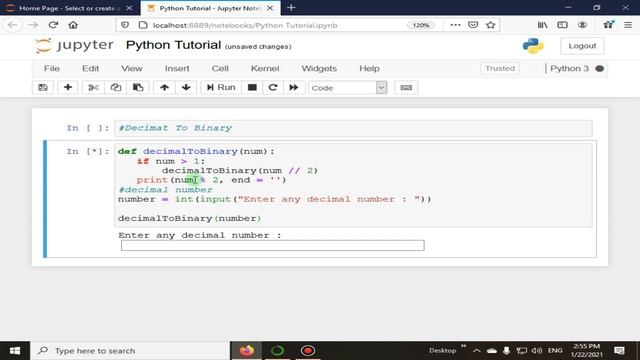Save notebook with the floppy disk icon
This screenshot has height=360, width=640.
click(43, 87)
